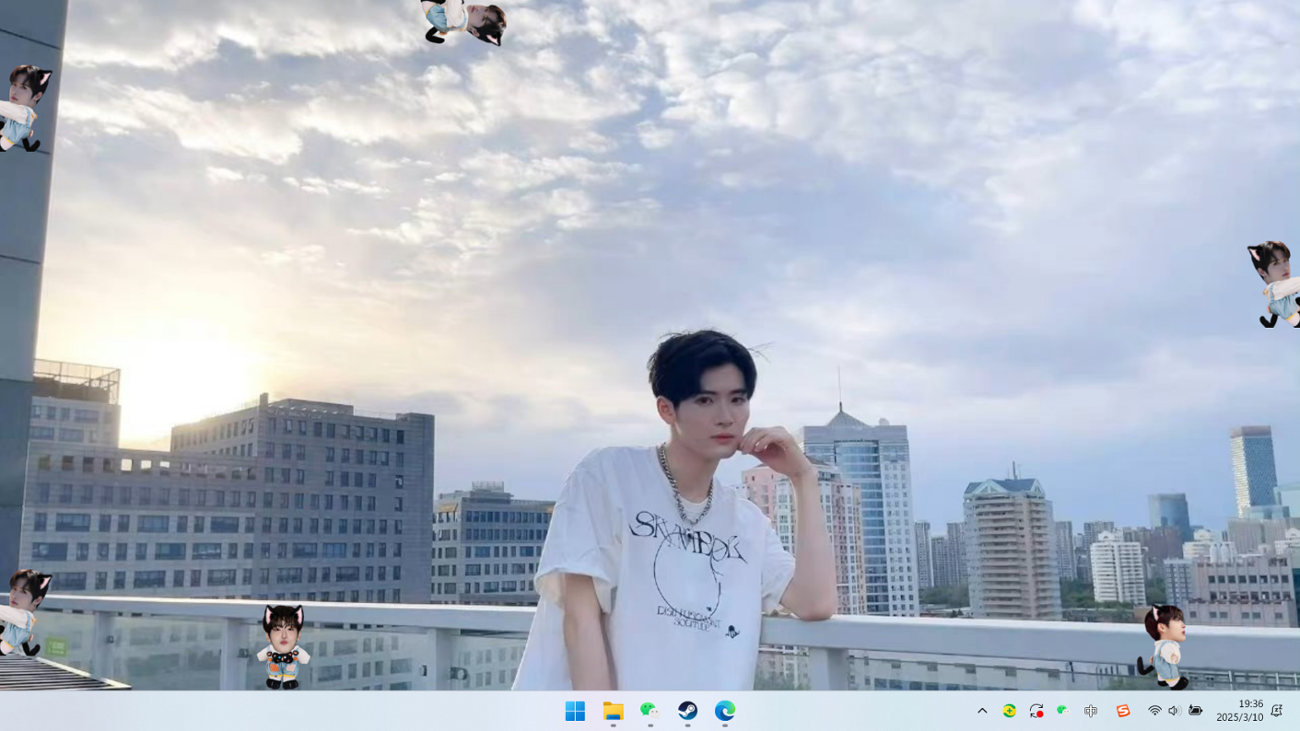Expand the hidden tray icons chevron
The width and height of the screenshot is (1300, 731).
982,711
